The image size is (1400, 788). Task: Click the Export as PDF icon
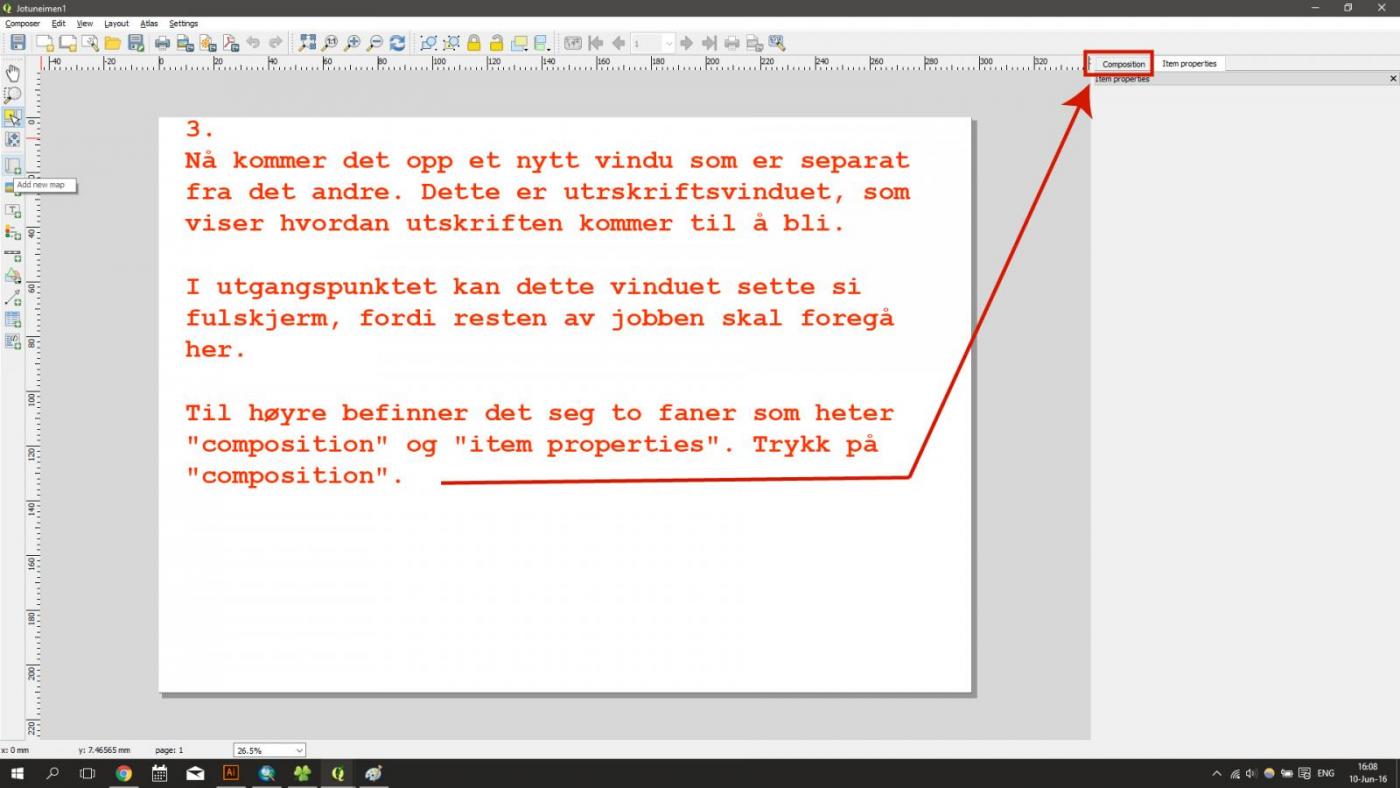[230, 43]
